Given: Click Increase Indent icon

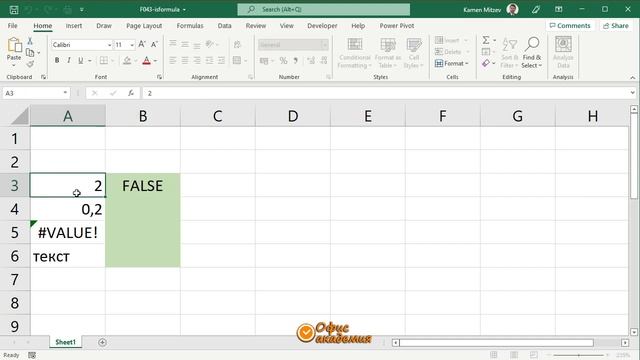Looking at the screenshot, I should (221, 60).
